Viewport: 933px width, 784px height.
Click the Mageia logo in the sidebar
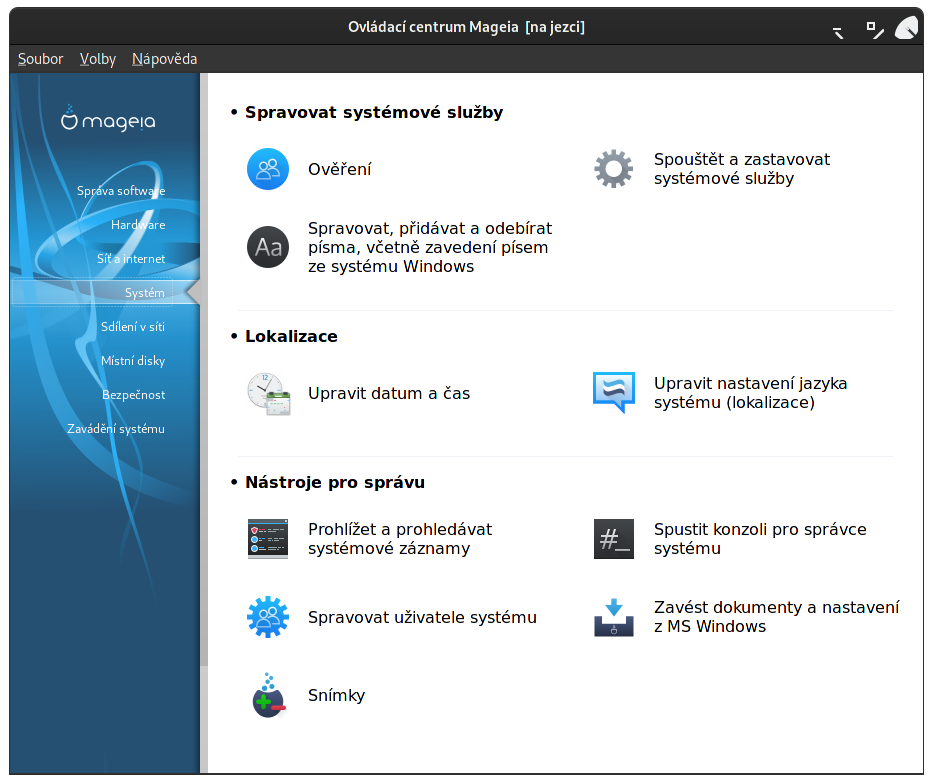point(104,119)
